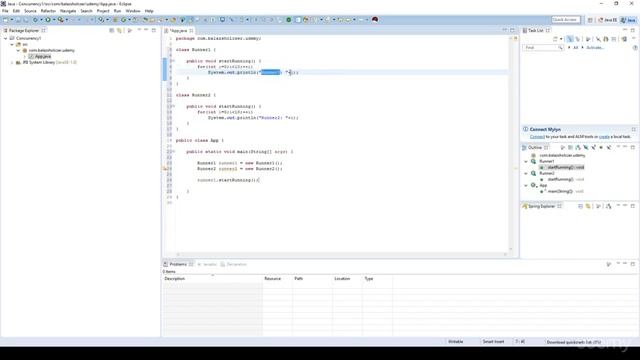Screen dimensions: 640x360
Task: Open the red Spring dashboard icon in toolbar
Action: point(375,20)
